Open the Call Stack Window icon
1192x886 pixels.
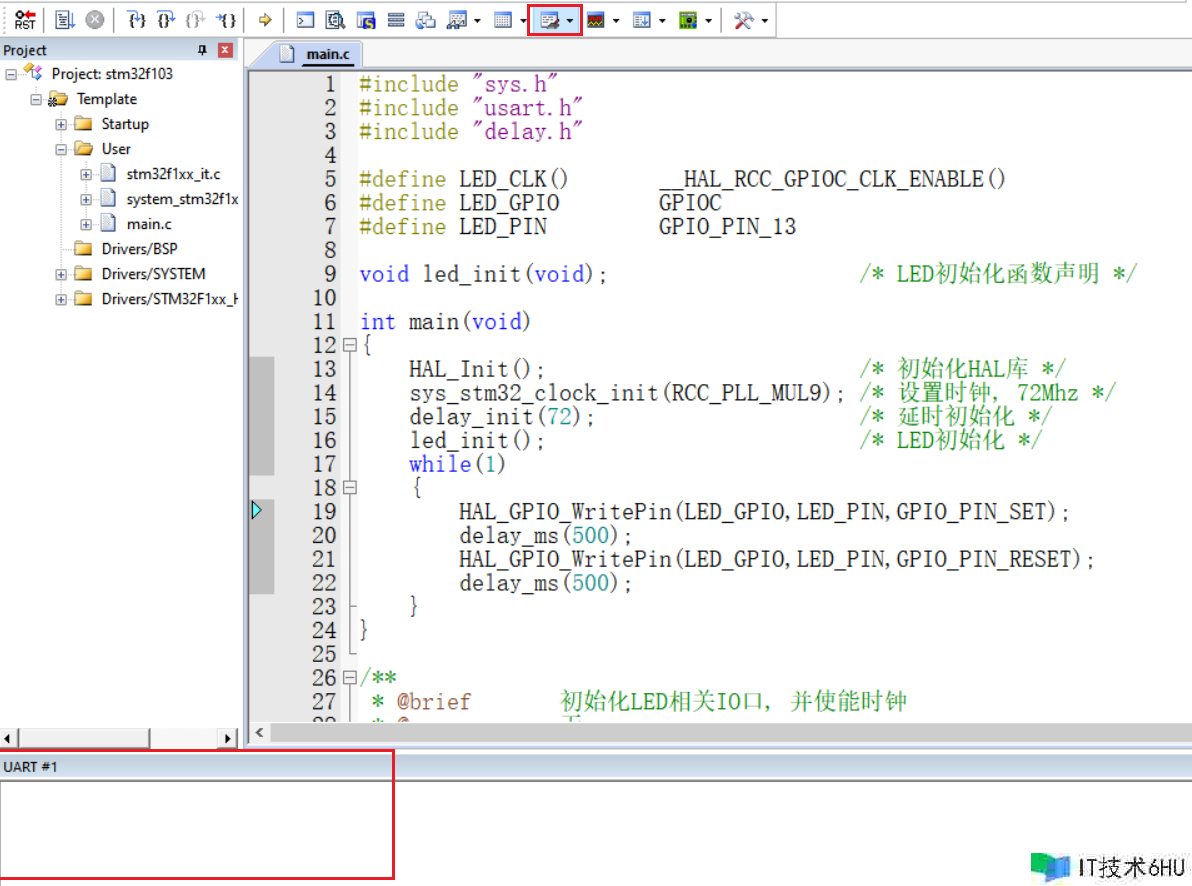pyautogui.click(x=426, y=20)
